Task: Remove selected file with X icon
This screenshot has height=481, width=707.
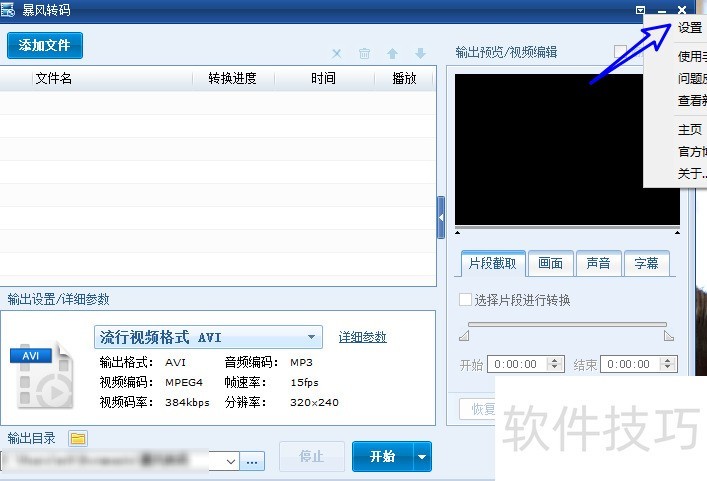Action: [336, 54]
